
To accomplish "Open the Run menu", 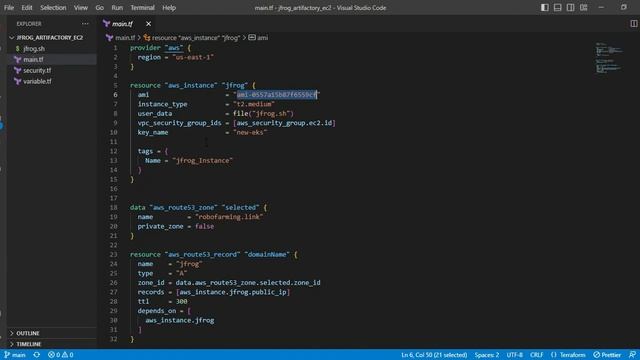I will click(x=117, y=7).
